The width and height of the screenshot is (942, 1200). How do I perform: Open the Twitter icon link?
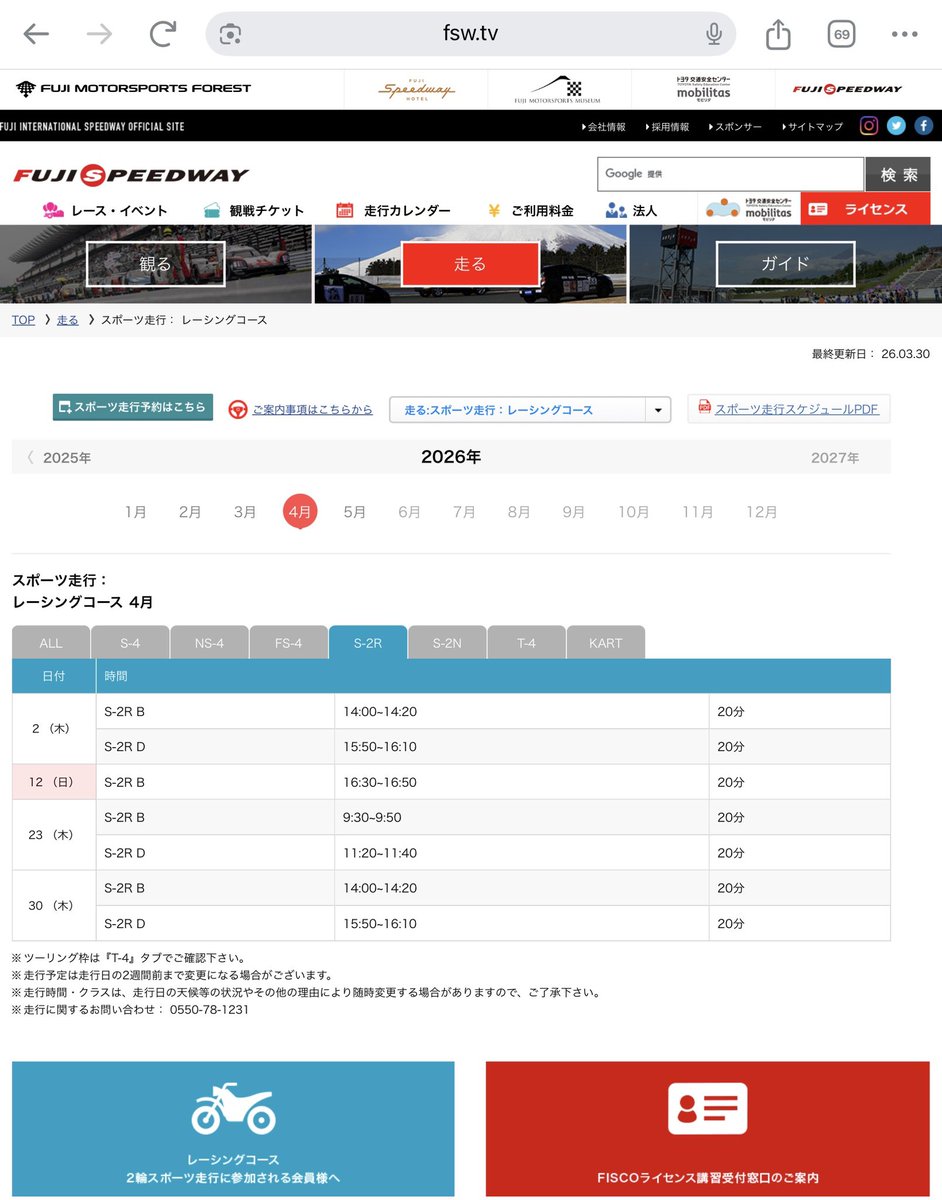tap(897, 126)
